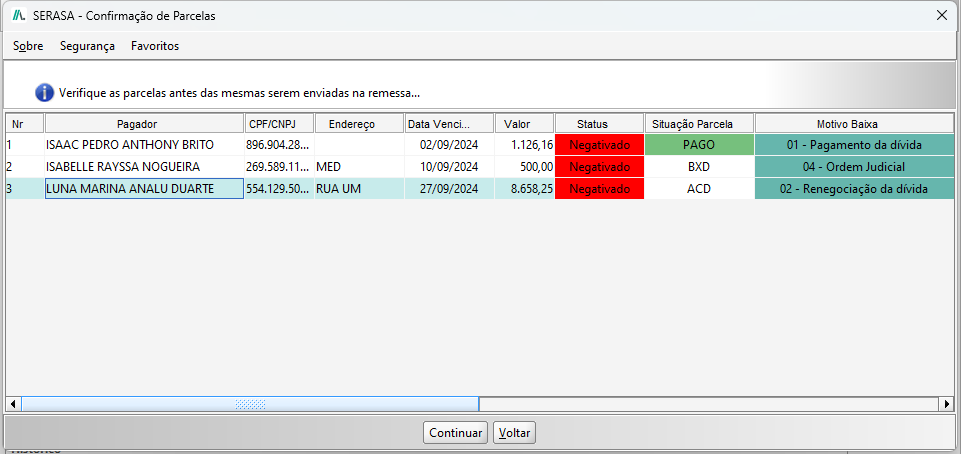This screenshot has height=454, width=961.
Task: Sort by the Pagador column header
Action: pos(144,124)
